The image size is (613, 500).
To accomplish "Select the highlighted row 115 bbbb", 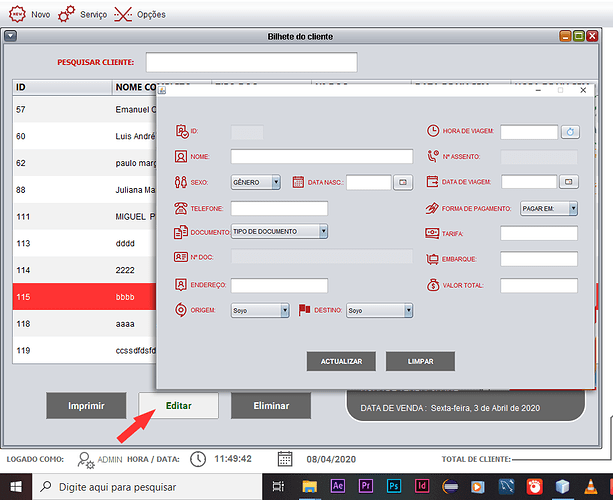I will click(84, 297).
